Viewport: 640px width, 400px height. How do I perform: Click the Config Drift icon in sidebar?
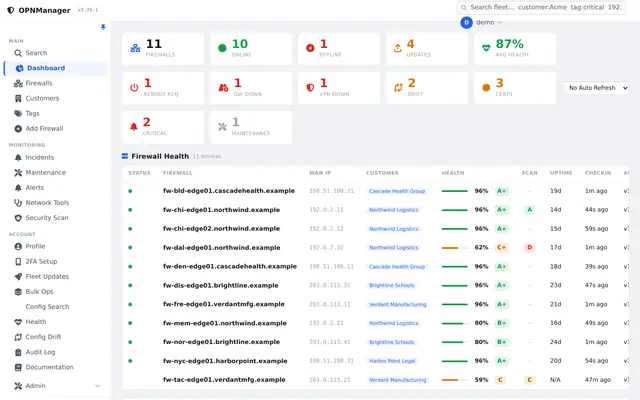[18, 337]
